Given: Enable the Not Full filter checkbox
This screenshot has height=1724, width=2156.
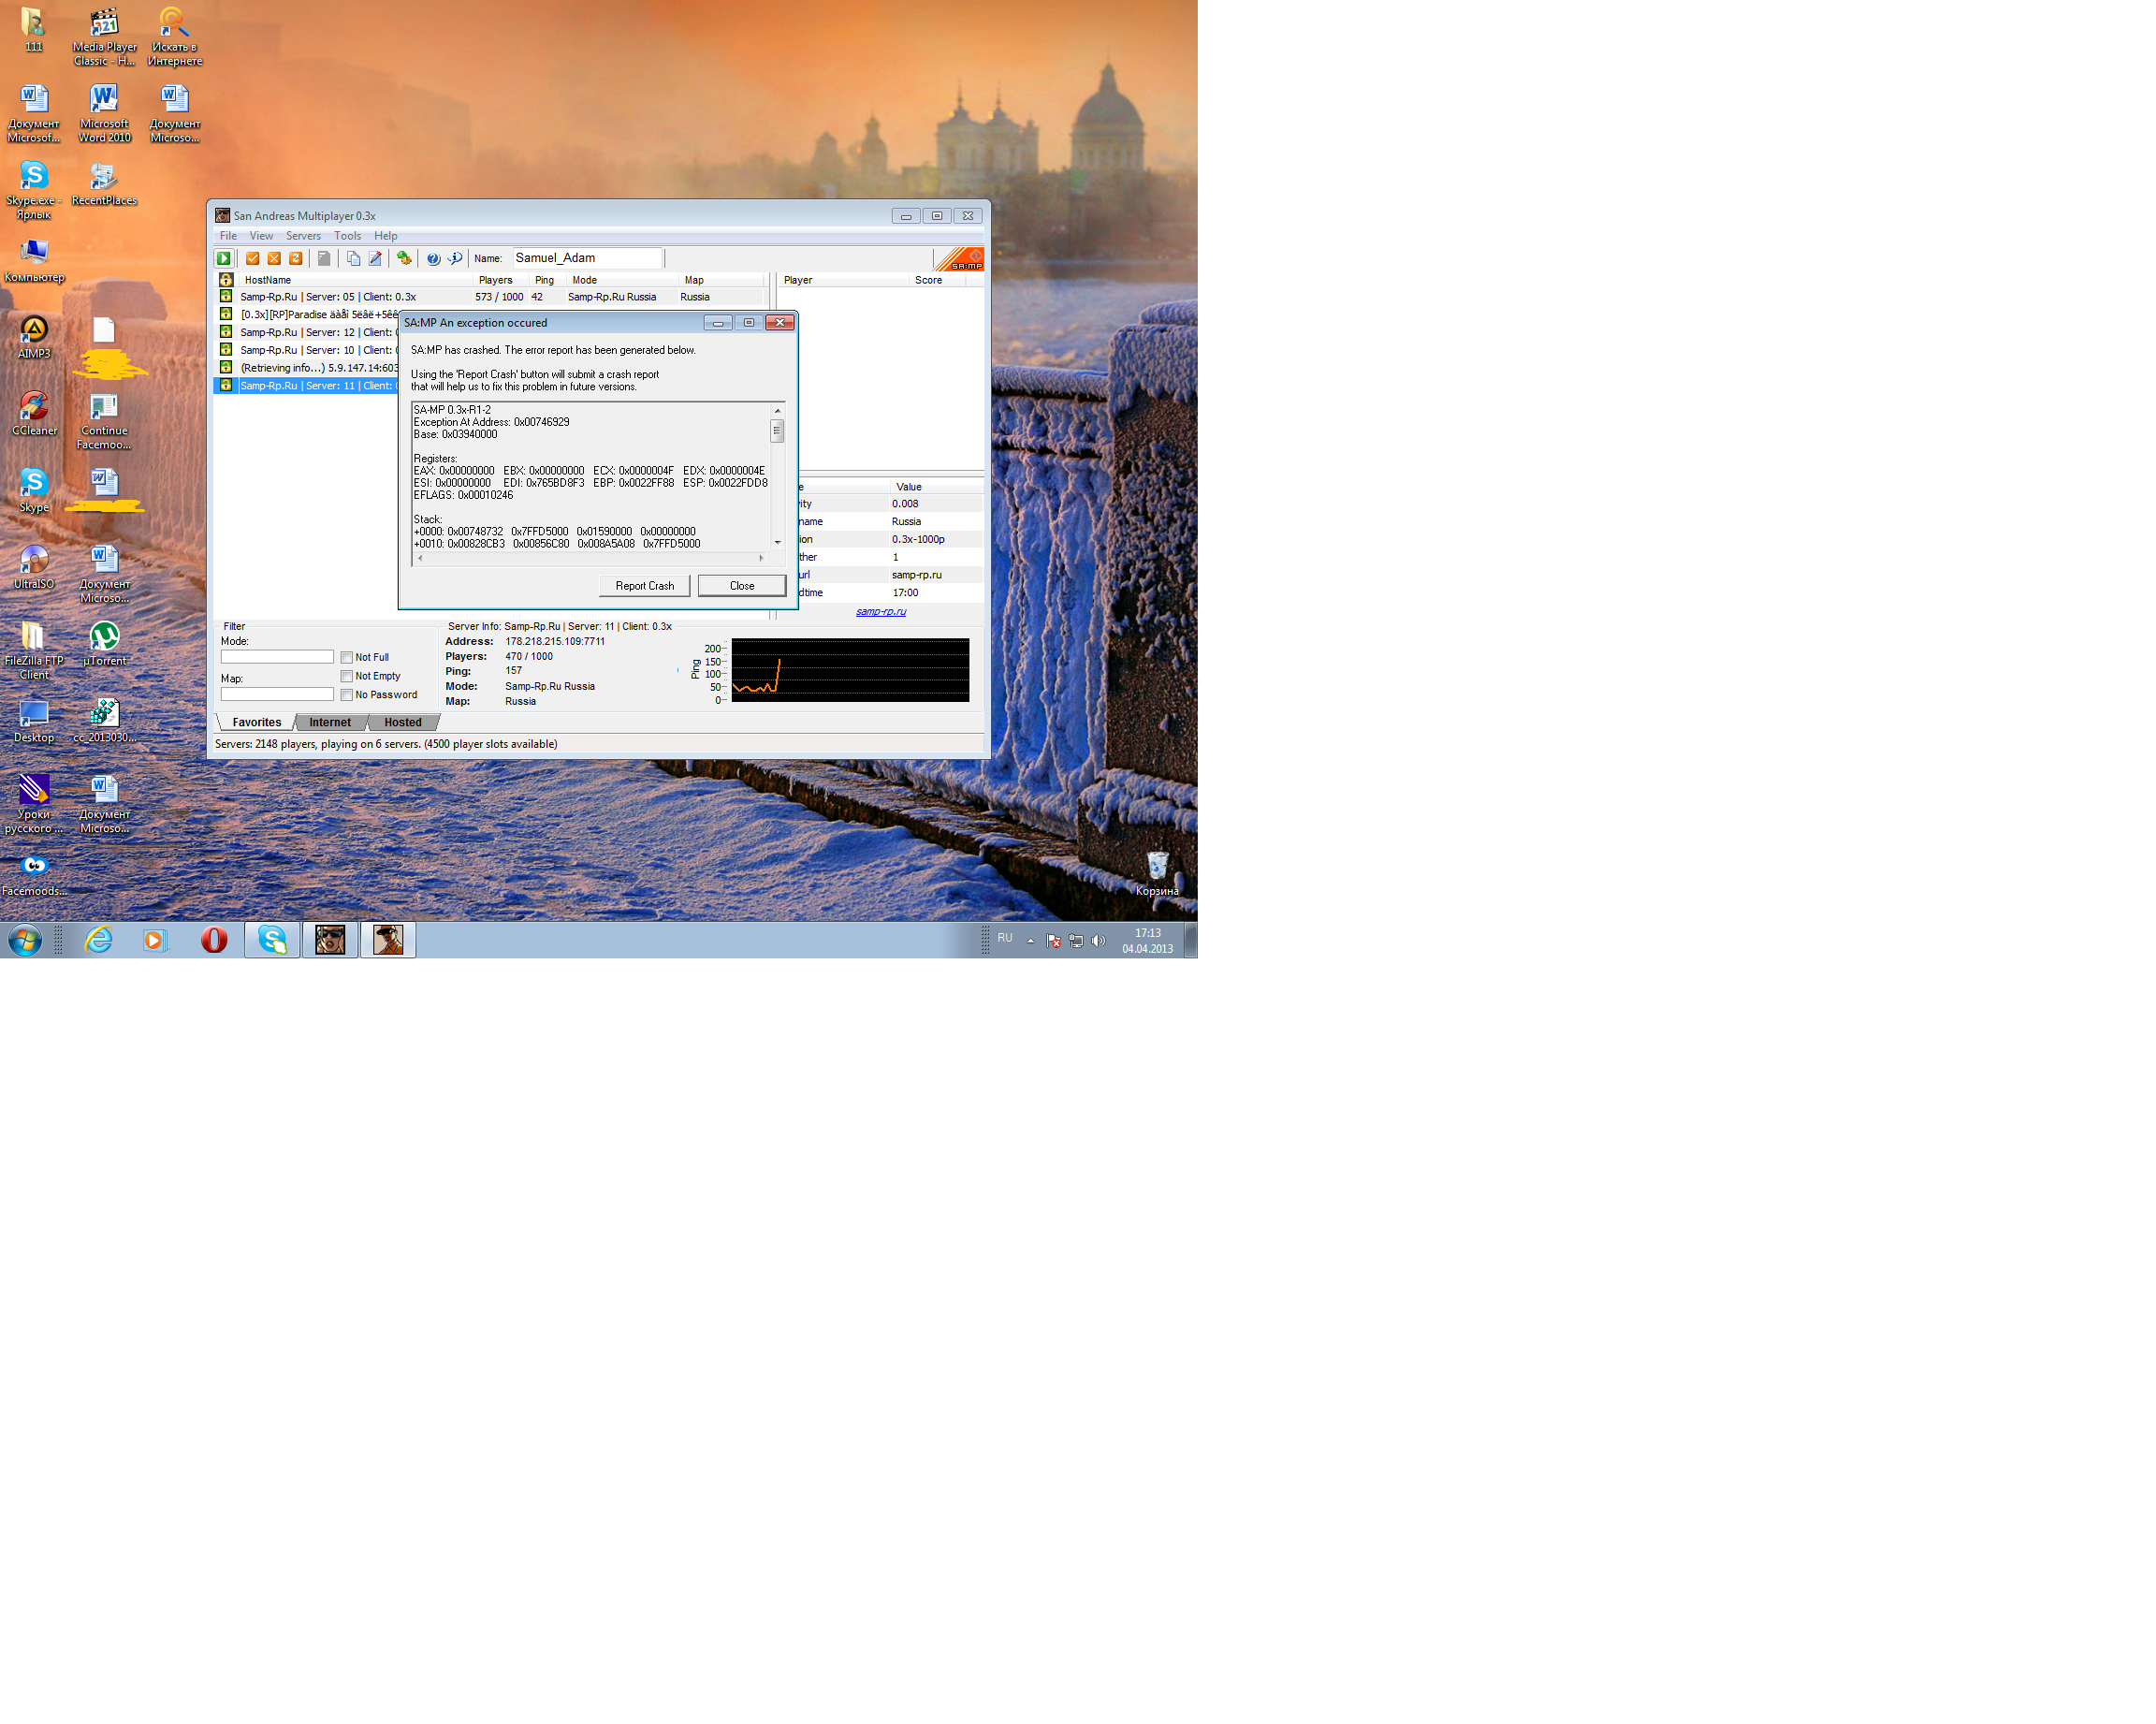Looking at the screenshot, I should click(347, 657).
